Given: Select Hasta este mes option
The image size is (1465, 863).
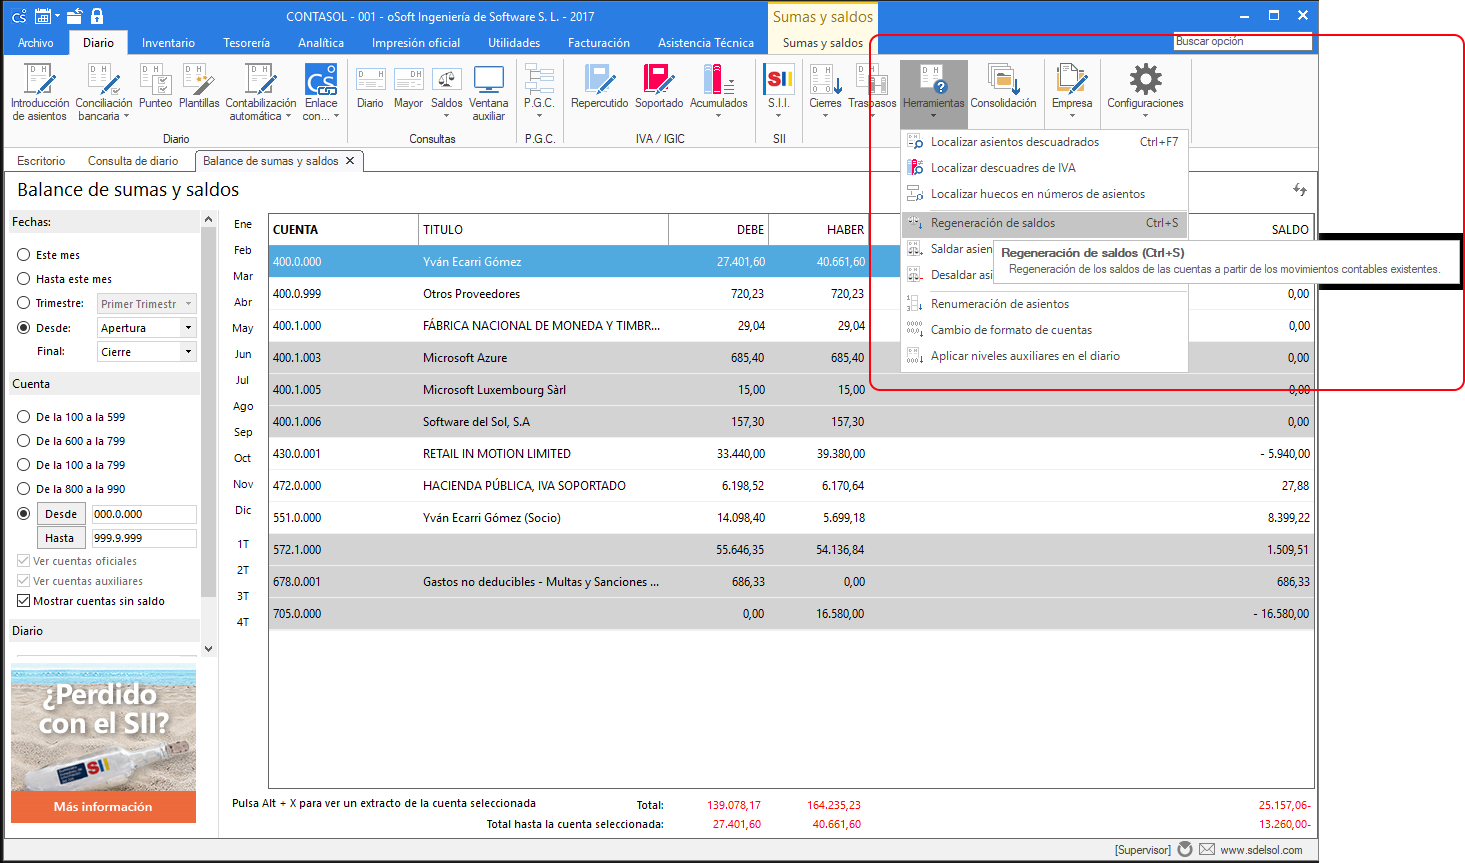Looking at the screenshot, I should (24, 279).
